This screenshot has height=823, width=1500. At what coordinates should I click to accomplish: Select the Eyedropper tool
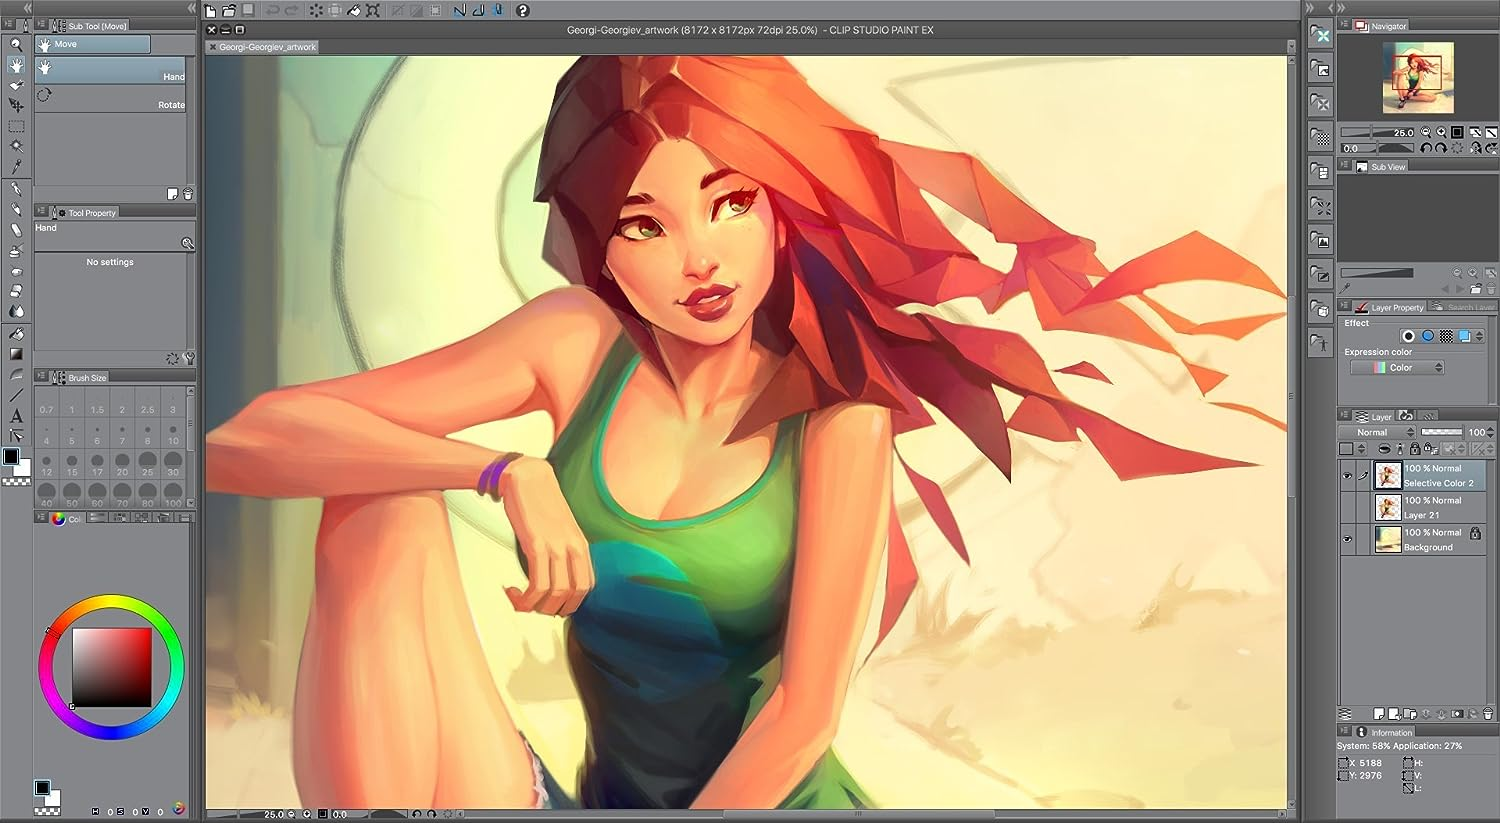click(x=16, y=167)
